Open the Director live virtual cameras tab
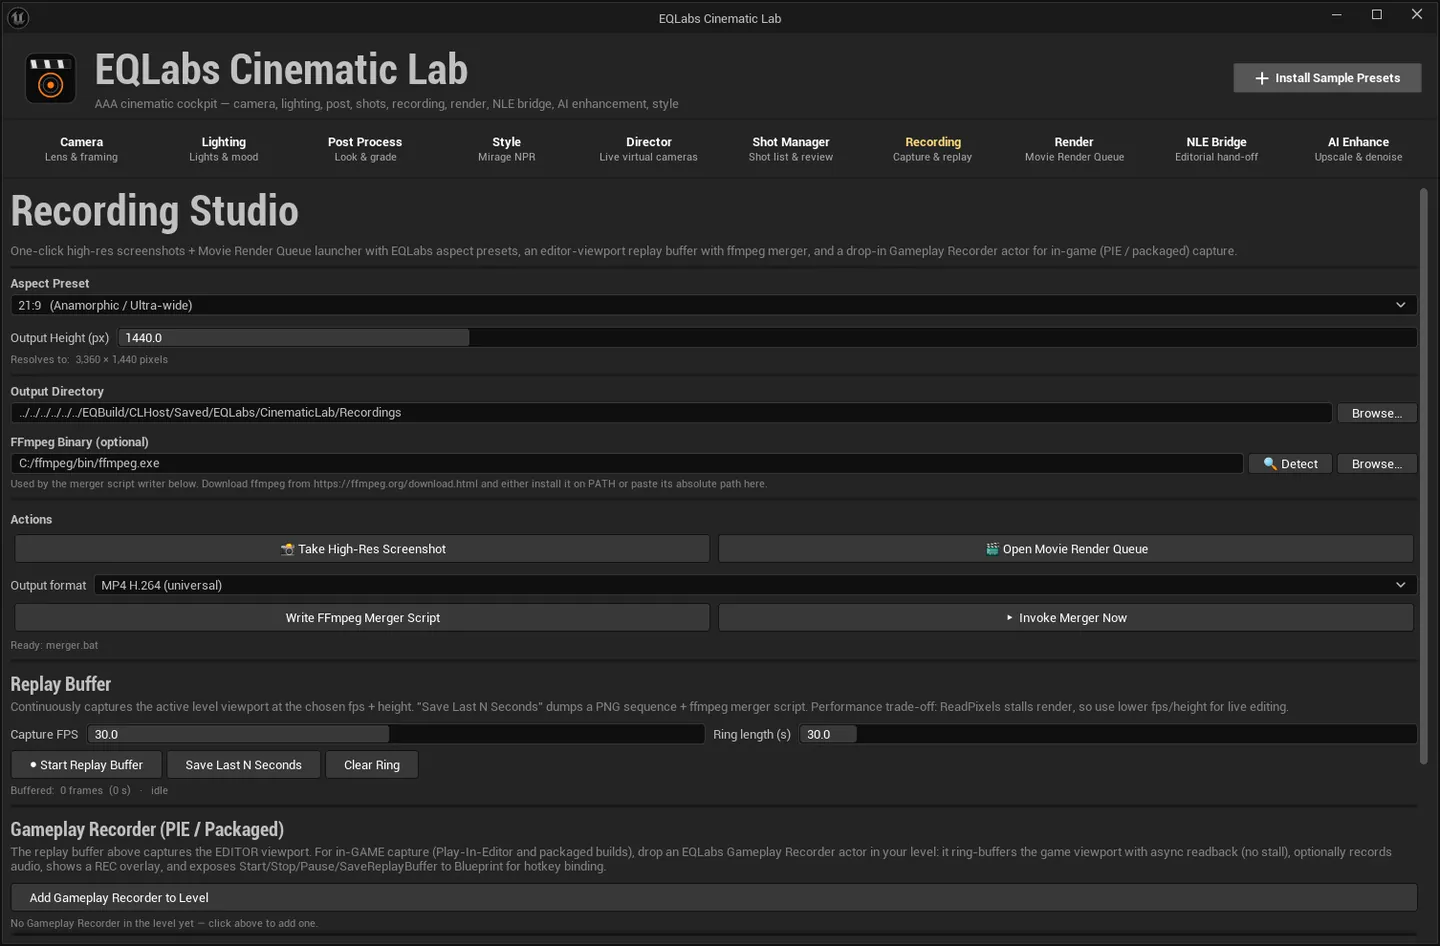Image resolution: width=1440 pixels, height=946 pixels. pyautogui.click(x=649, y=149)
